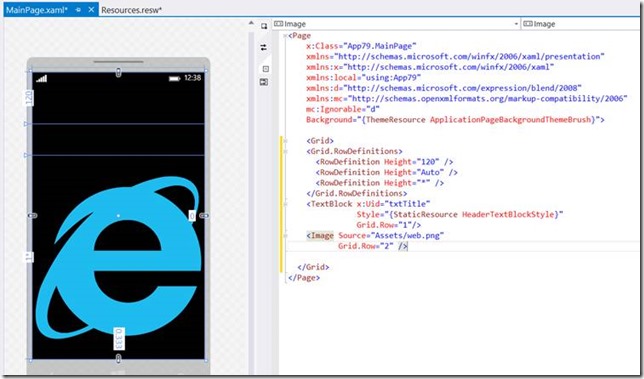Click the Source="Assets/web.png" attribute
Image resolution: width=644 pixels, height=379 pixels.
tap(391, 236)
